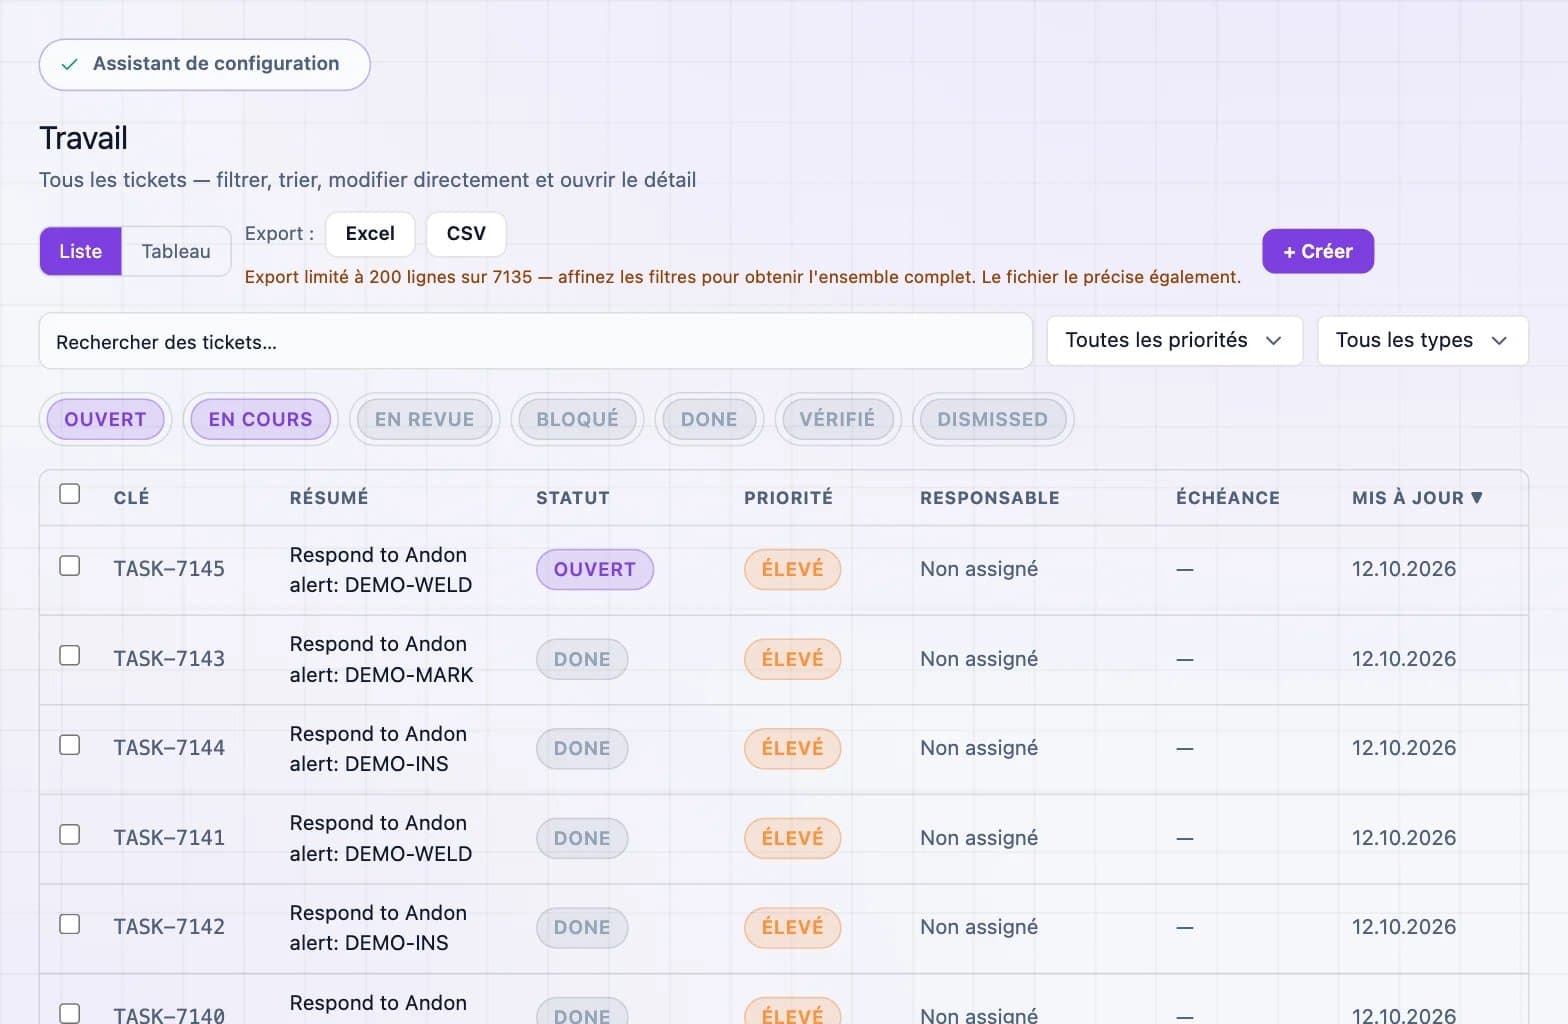
Task: Sort by the PRIORITÉ column header
Action: coord(788,498)
